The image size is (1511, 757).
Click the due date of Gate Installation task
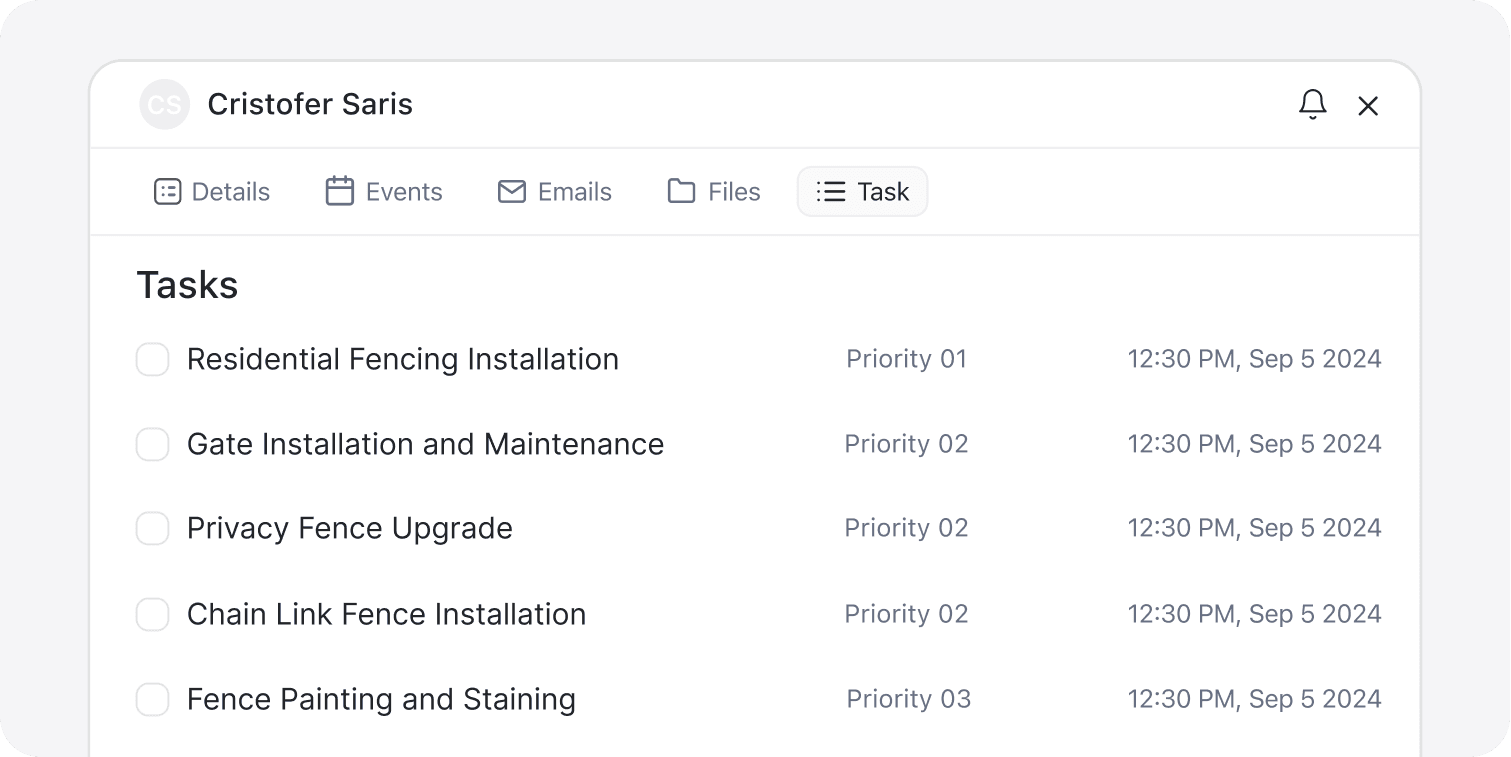pyautogui.click(x=1254, y=445)
